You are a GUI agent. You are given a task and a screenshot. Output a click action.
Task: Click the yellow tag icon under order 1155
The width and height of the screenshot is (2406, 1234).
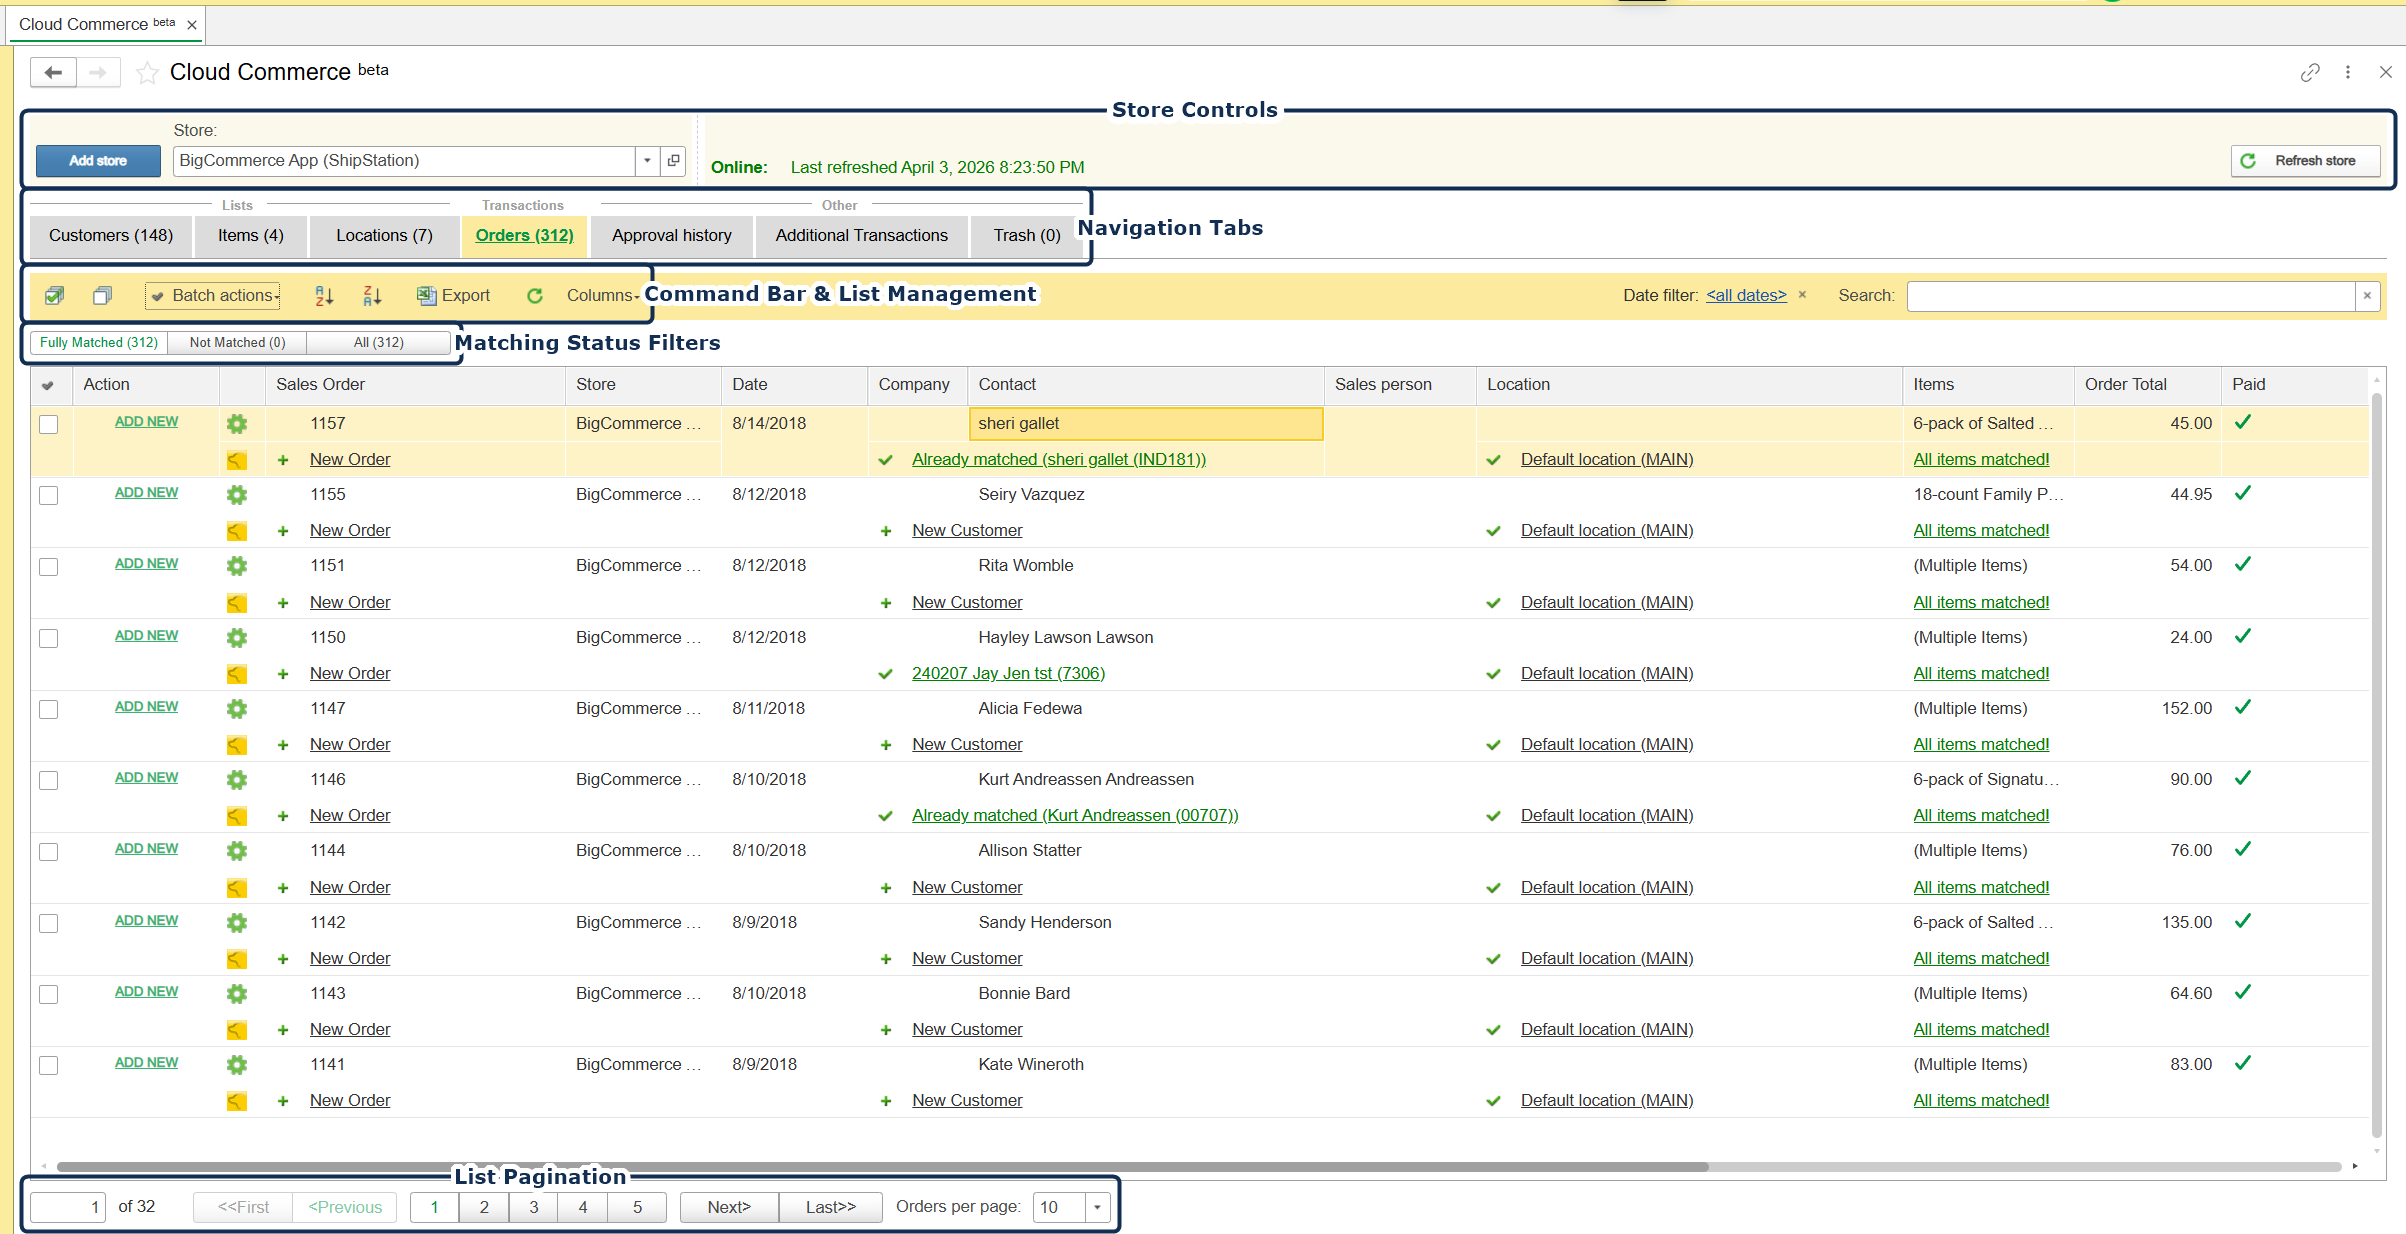(x=237, y=531)
